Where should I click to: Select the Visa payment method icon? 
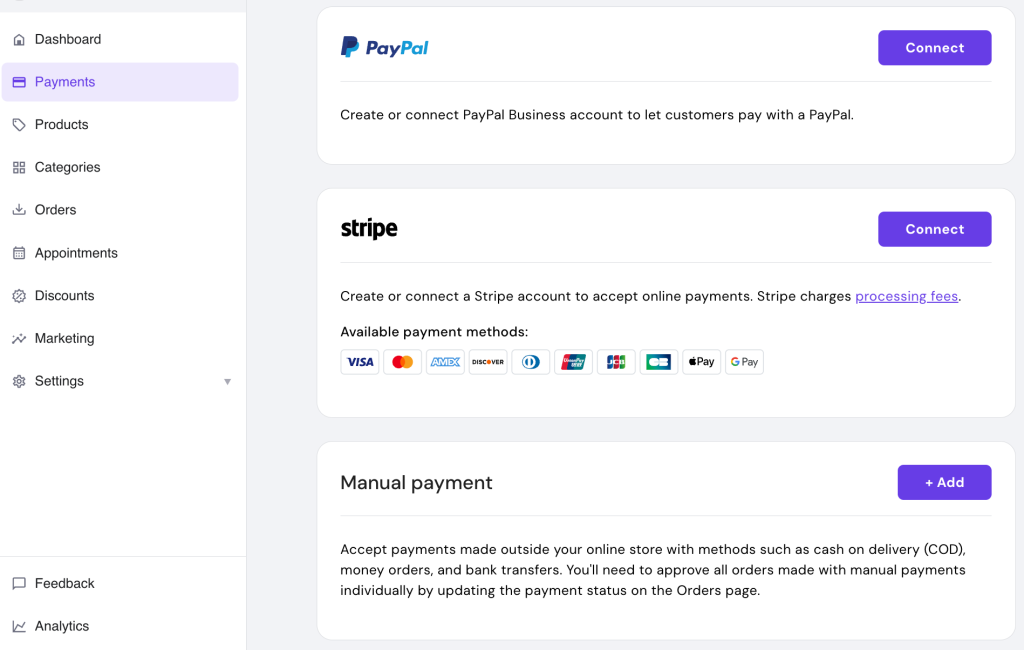pos(360,361)
